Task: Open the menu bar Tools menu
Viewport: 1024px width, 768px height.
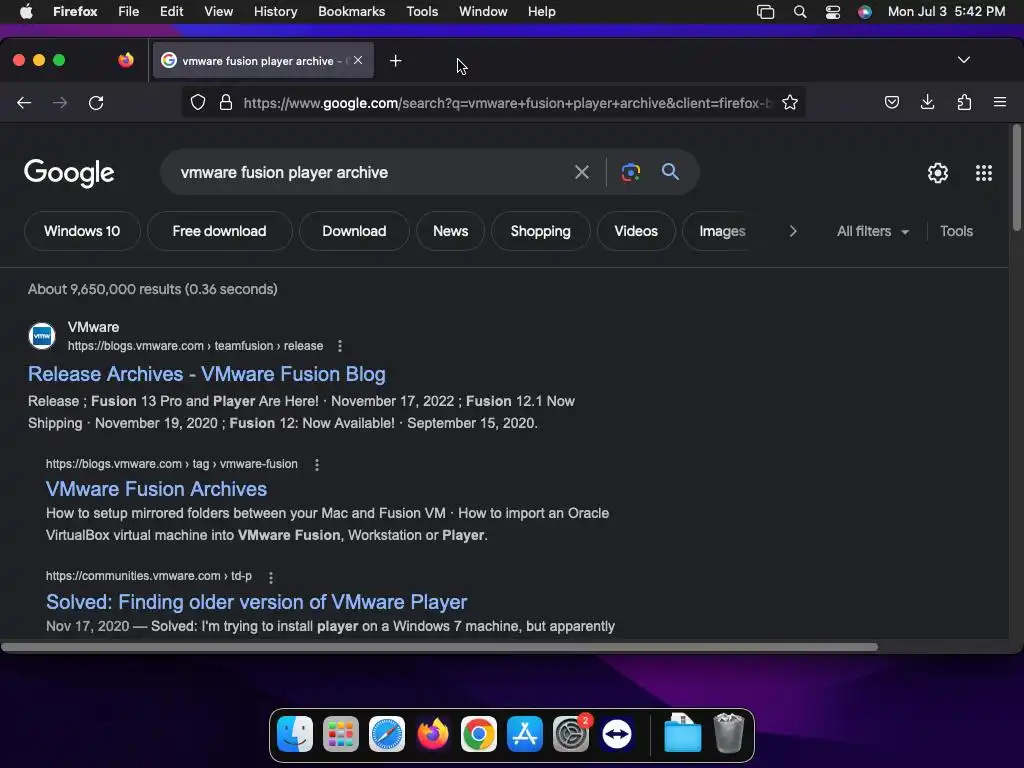Action: point(422,12)
